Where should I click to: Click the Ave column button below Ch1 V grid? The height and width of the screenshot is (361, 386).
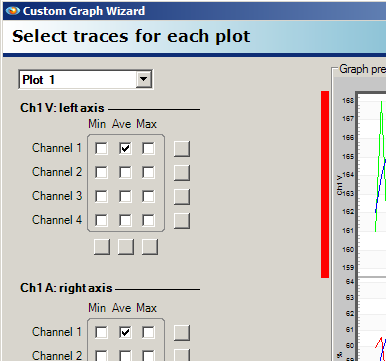tap(126, 247)
